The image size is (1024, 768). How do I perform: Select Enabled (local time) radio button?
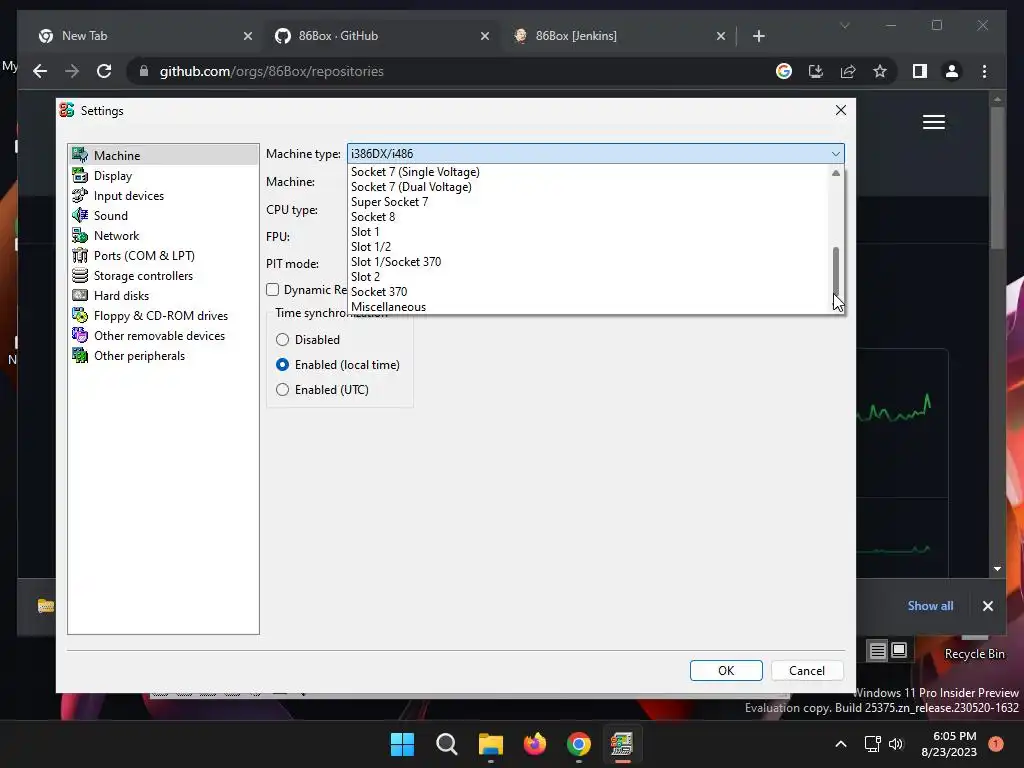(x=282, y=364)
